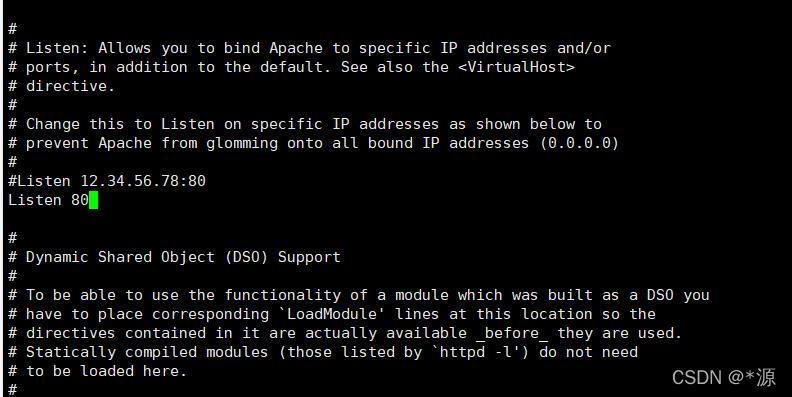Click 'Statically compiled modules' text
Image resolution: width=792 pixels, height=397 pixels.
click(x=147, y=352)
